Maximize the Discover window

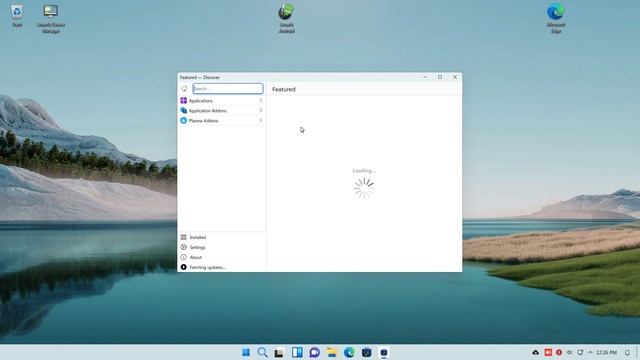[440, 77]
